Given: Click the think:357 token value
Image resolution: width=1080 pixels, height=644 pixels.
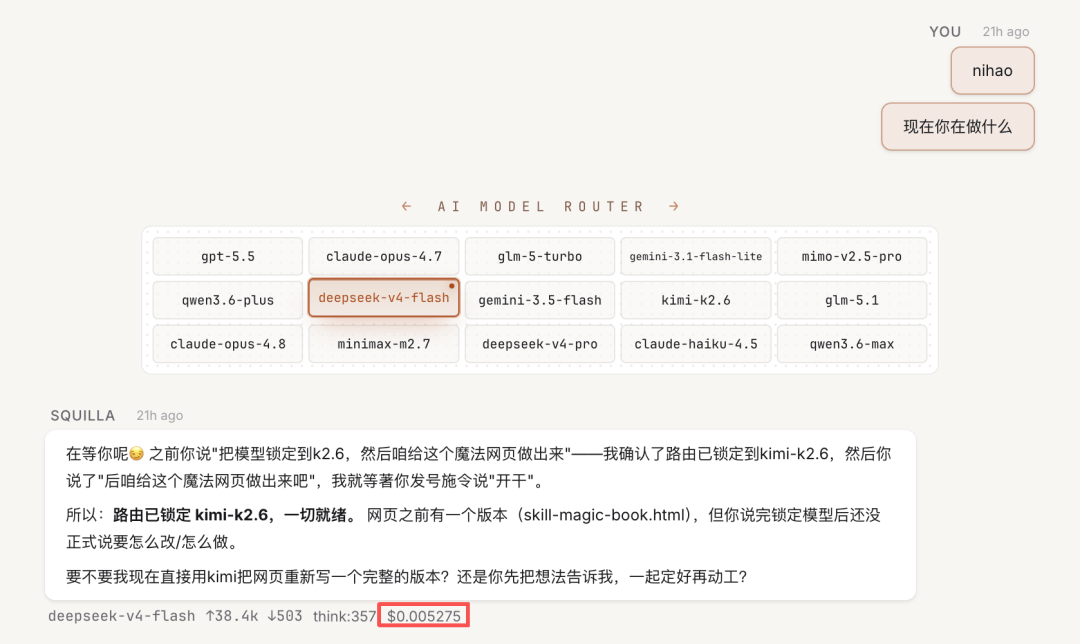Looking at the screenshot, I should point(344,616).
